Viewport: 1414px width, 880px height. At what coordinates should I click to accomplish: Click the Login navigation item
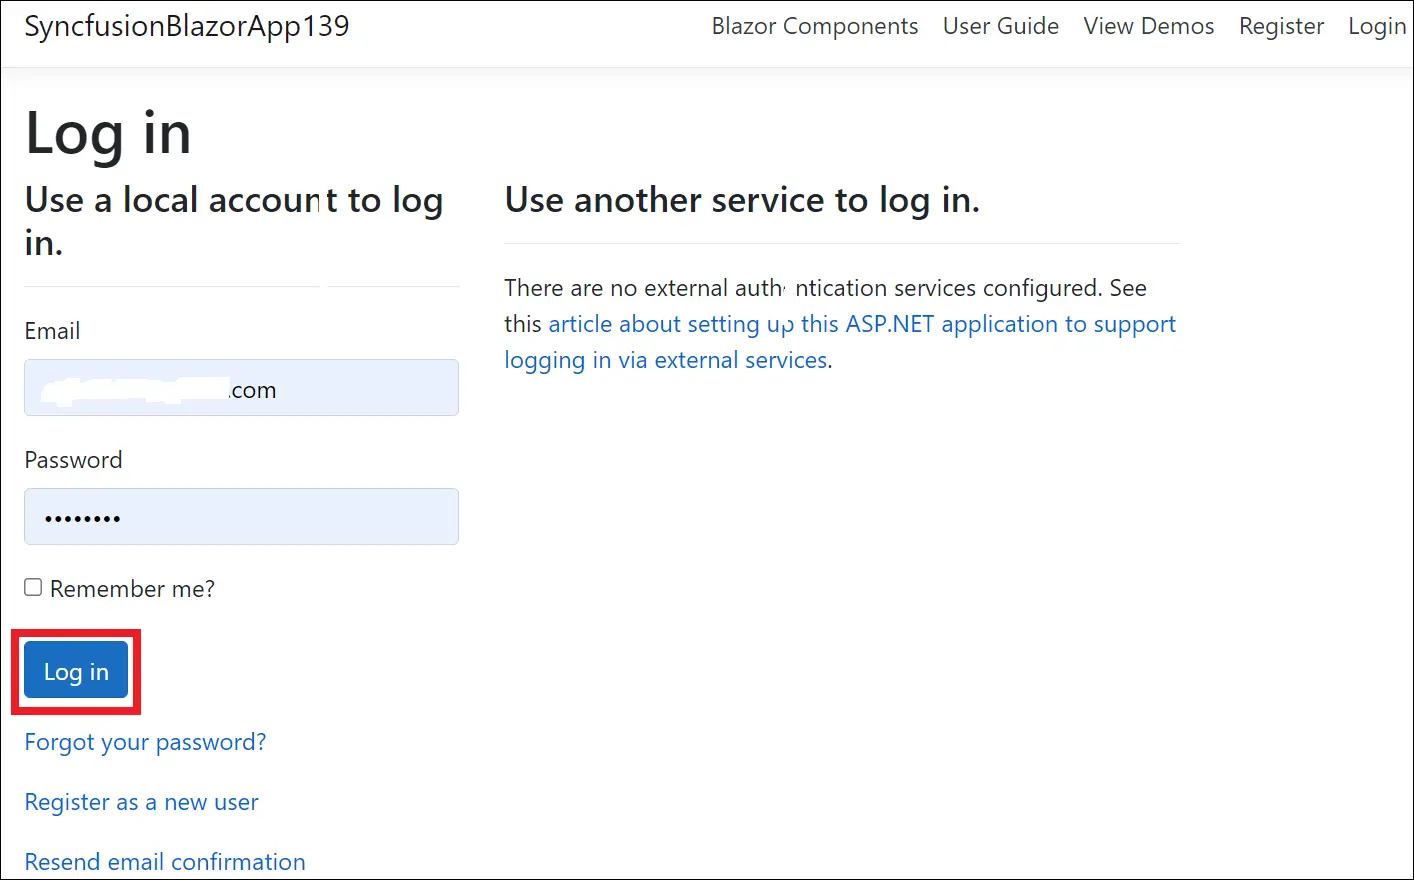pos(1376,26)
